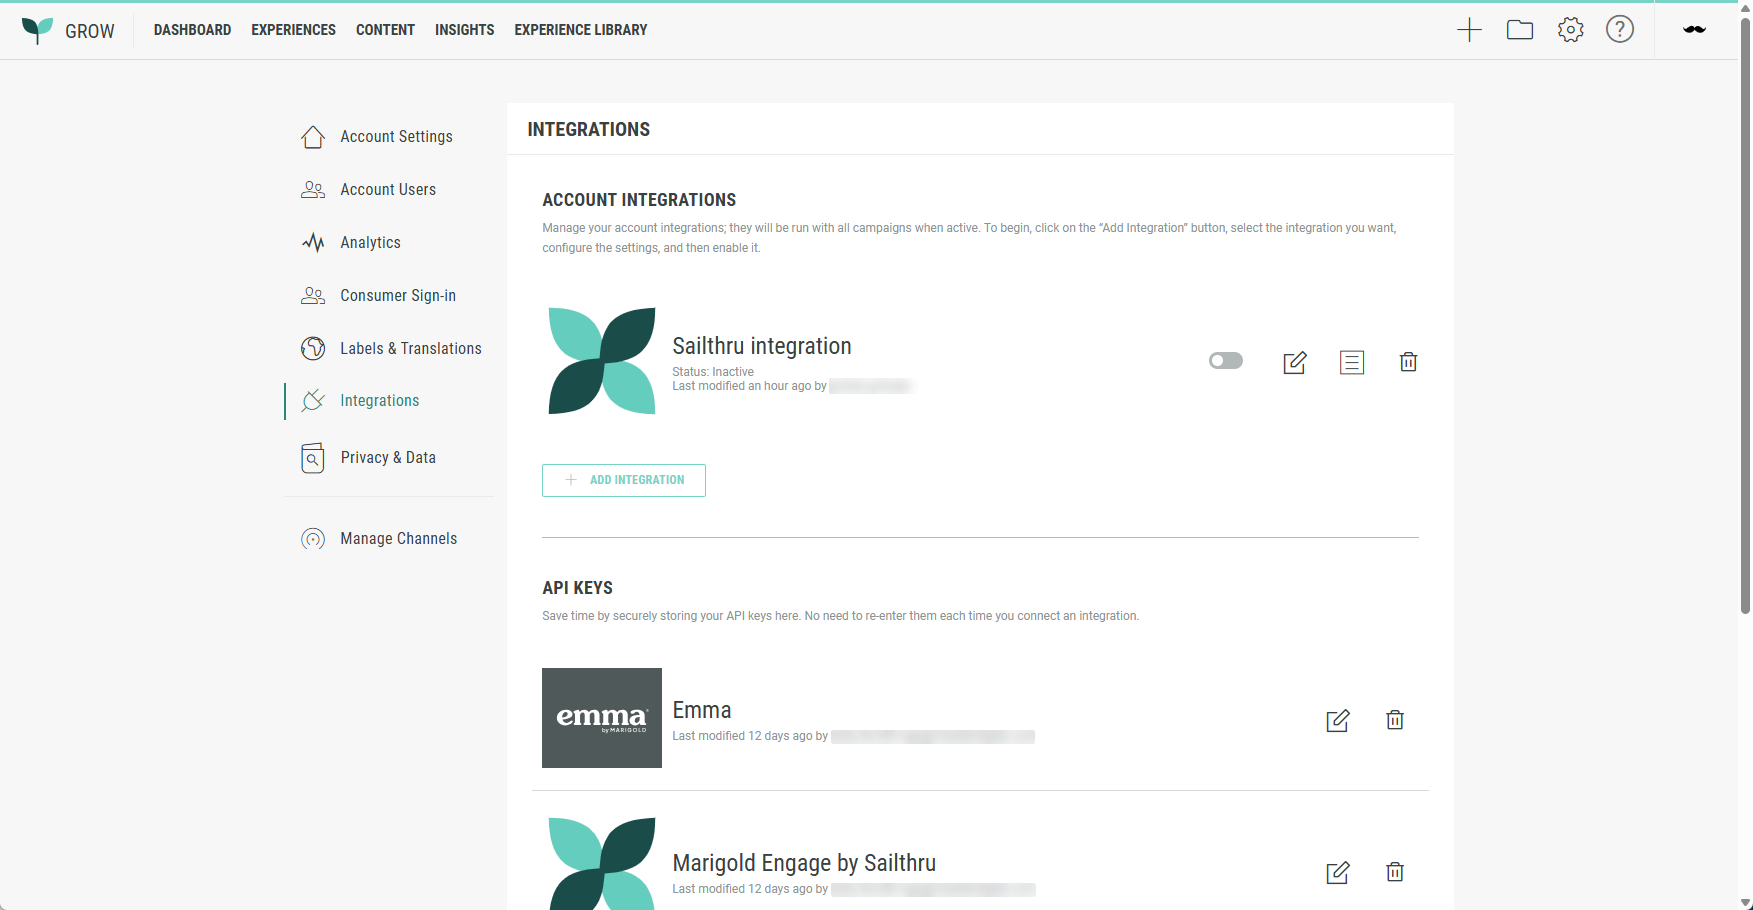The height and width of the screenshot is (910, 1753).
Task: Delete the Sailthru integration
Action: 1408,362
